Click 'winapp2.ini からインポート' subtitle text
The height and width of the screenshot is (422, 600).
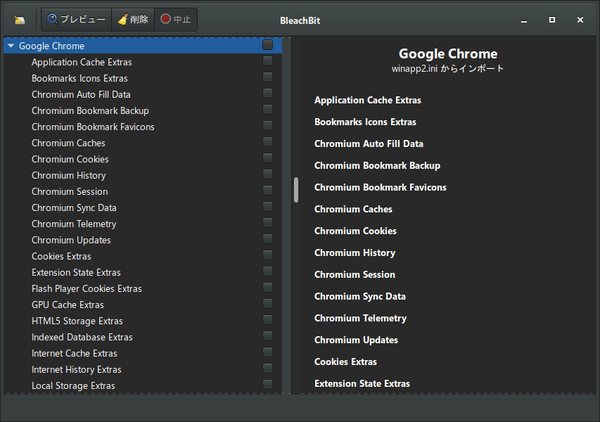[x=448, y=69]
